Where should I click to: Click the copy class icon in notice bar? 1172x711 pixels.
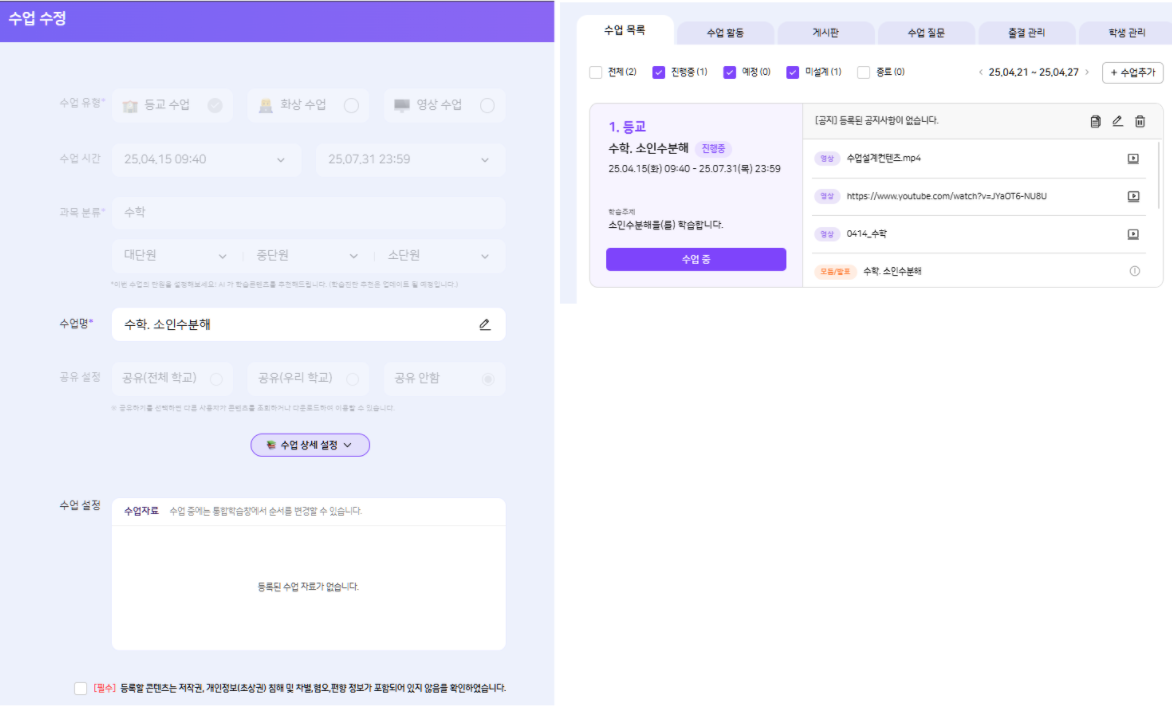click(1095, 121)
